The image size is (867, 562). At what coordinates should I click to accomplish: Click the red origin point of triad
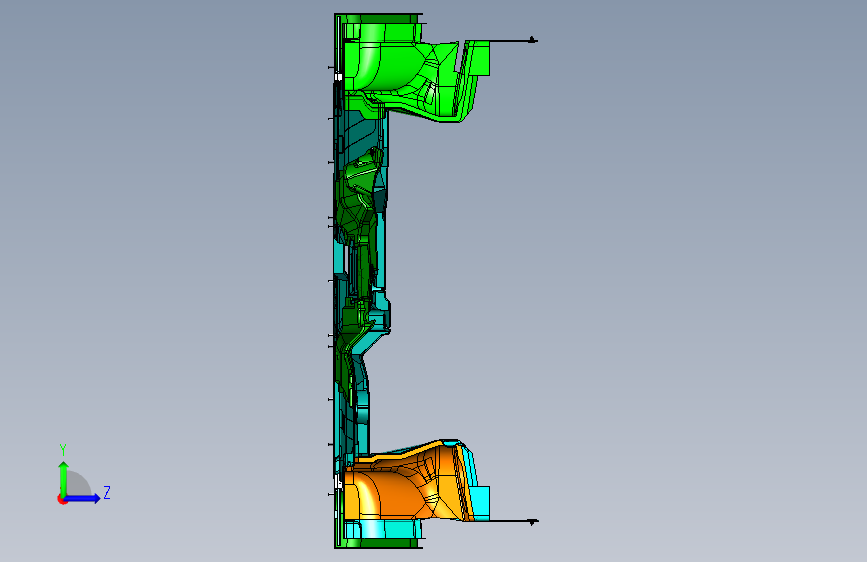tap(62, 499)
